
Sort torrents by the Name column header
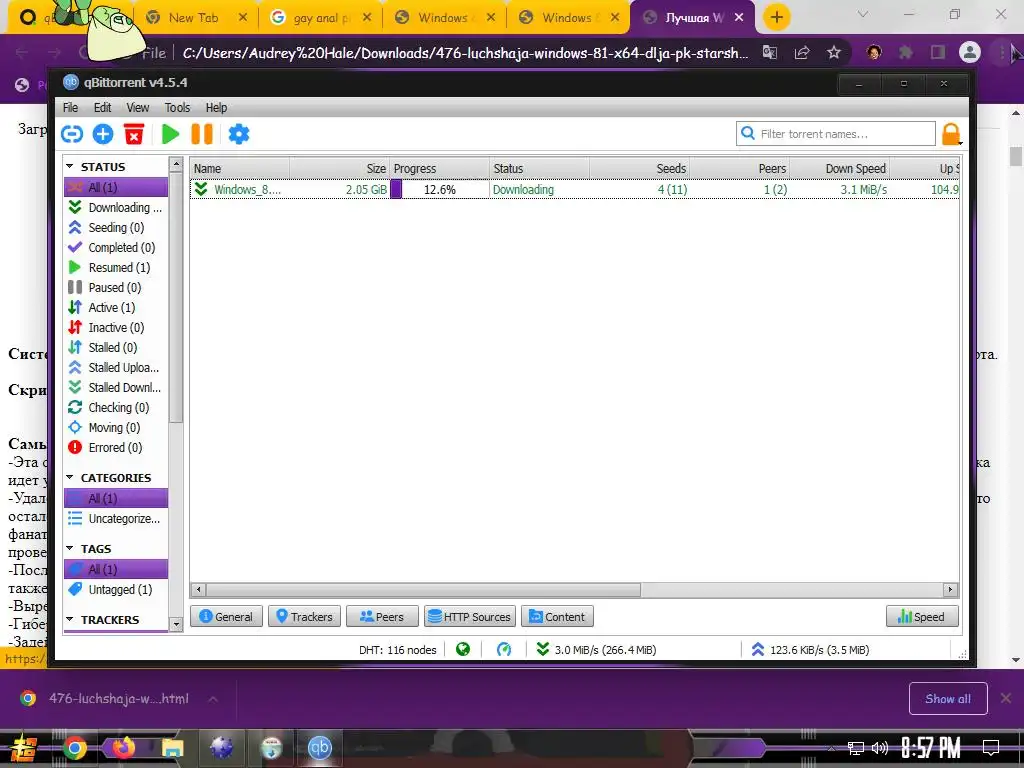pos(240,168)
